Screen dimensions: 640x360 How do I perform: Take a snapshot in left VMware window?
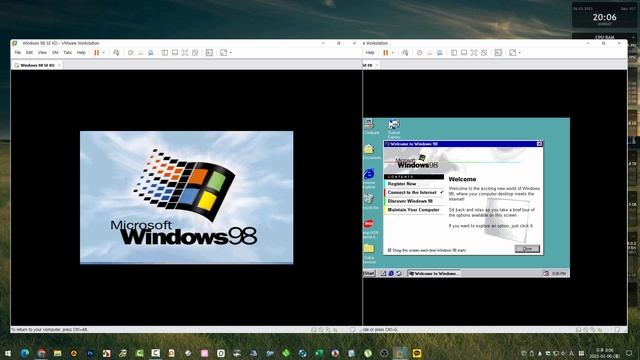coord(131,53)
